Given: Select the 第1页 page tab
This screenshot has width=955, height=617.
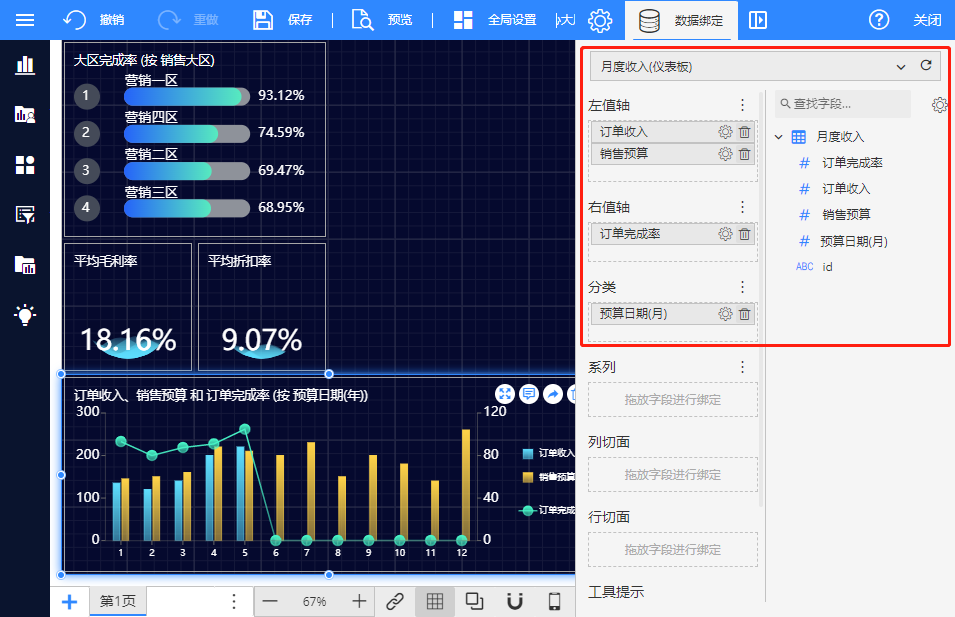Looking at the screenshot, I should tap(117, 601).
